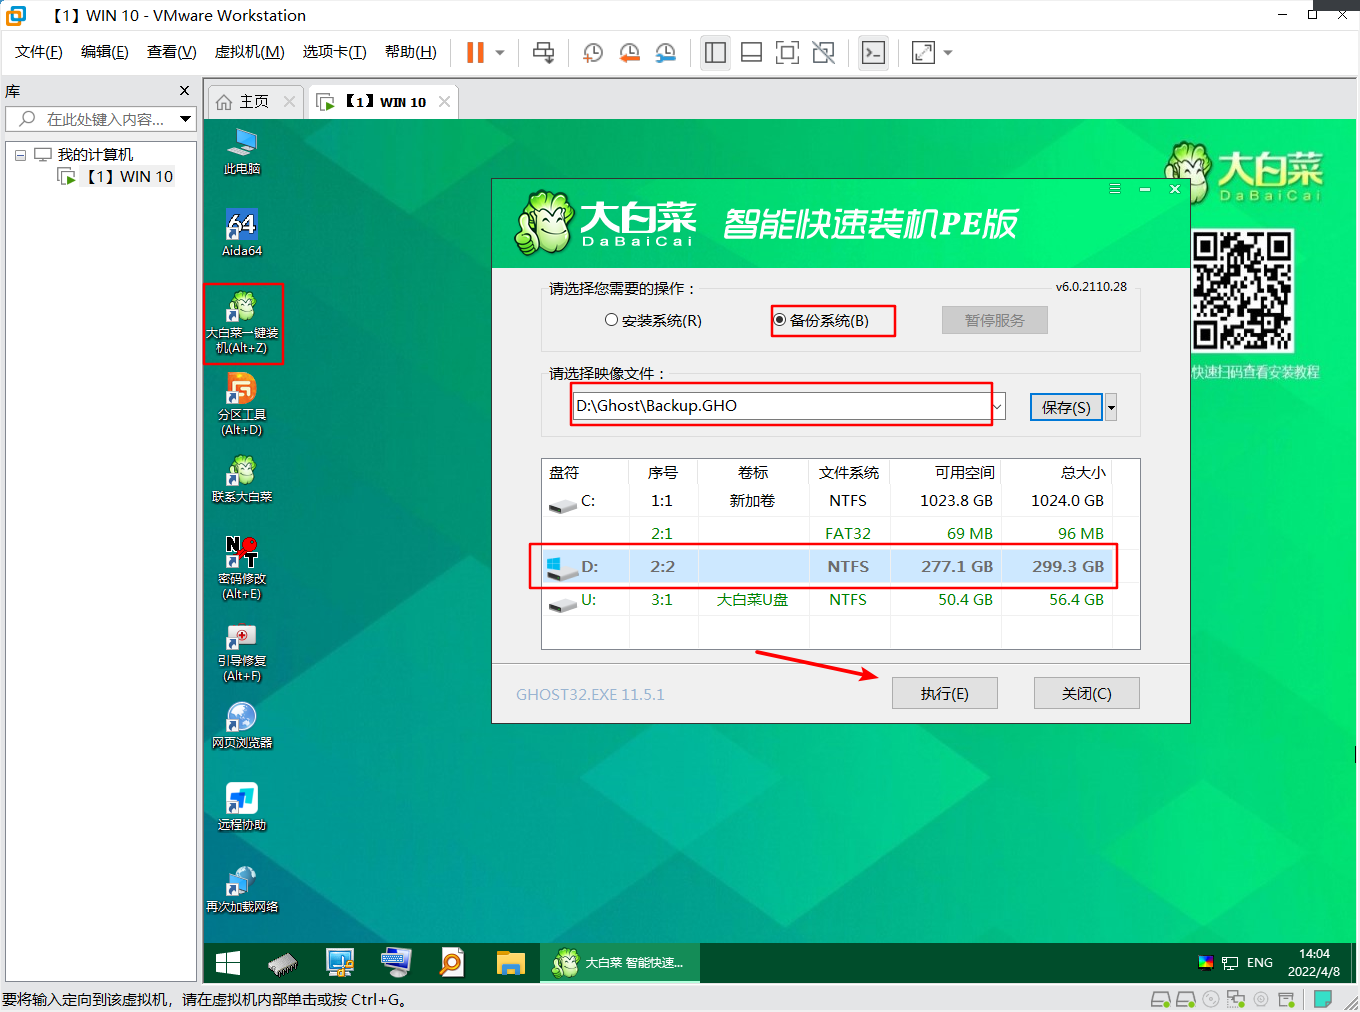Toggle the library sidebar view icon
This screenshot has width=1360, height=1012.
click(715, 52)
